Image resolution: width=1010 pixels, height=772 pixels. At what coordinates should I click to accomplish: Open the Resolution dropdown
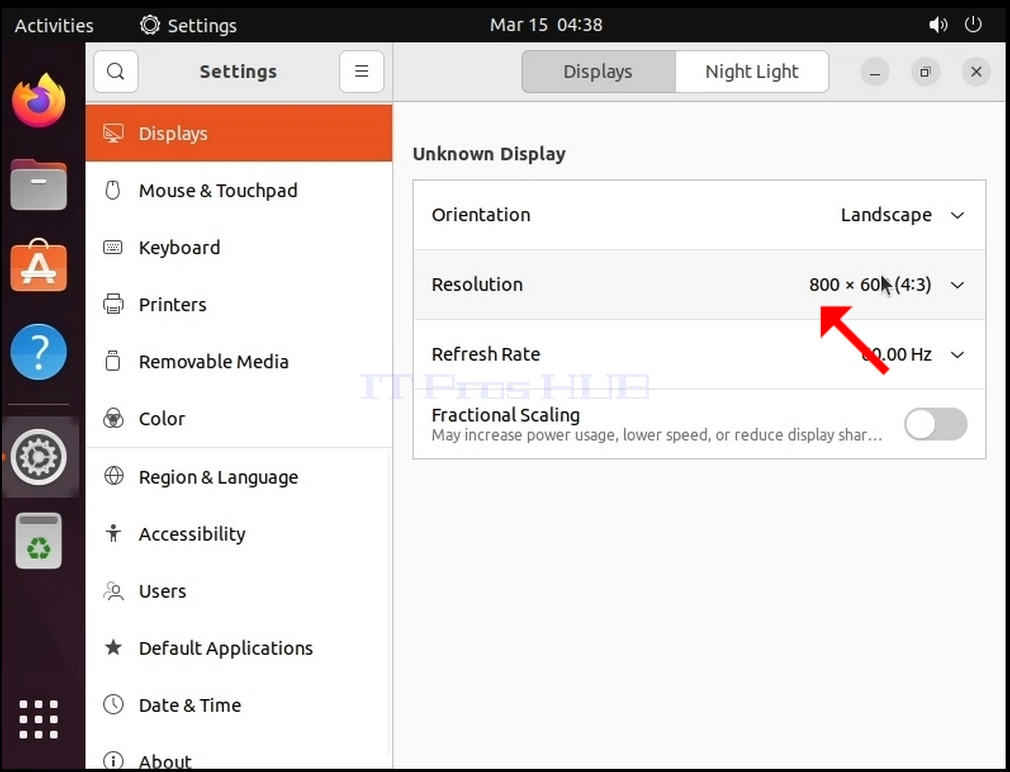(700, 285)
